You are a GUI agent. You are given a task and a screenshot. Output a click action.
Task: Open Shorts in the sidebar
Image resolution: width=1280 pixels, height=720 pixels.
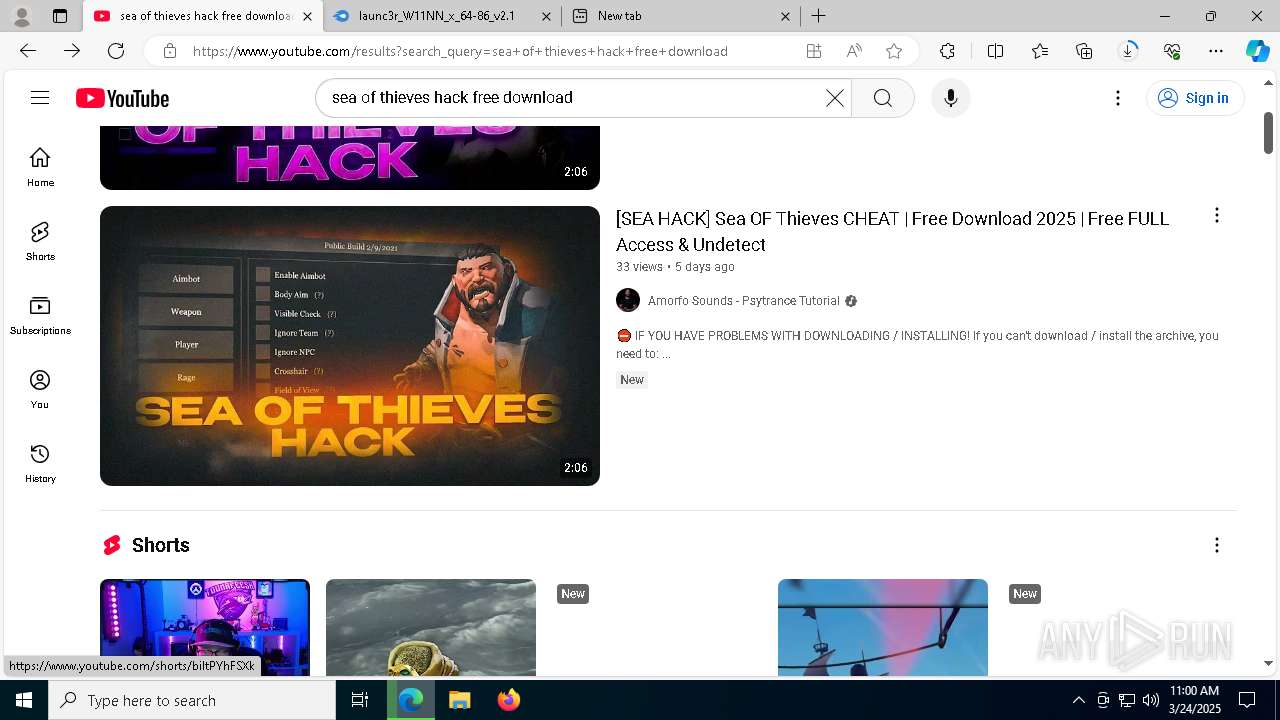(40, 241)
